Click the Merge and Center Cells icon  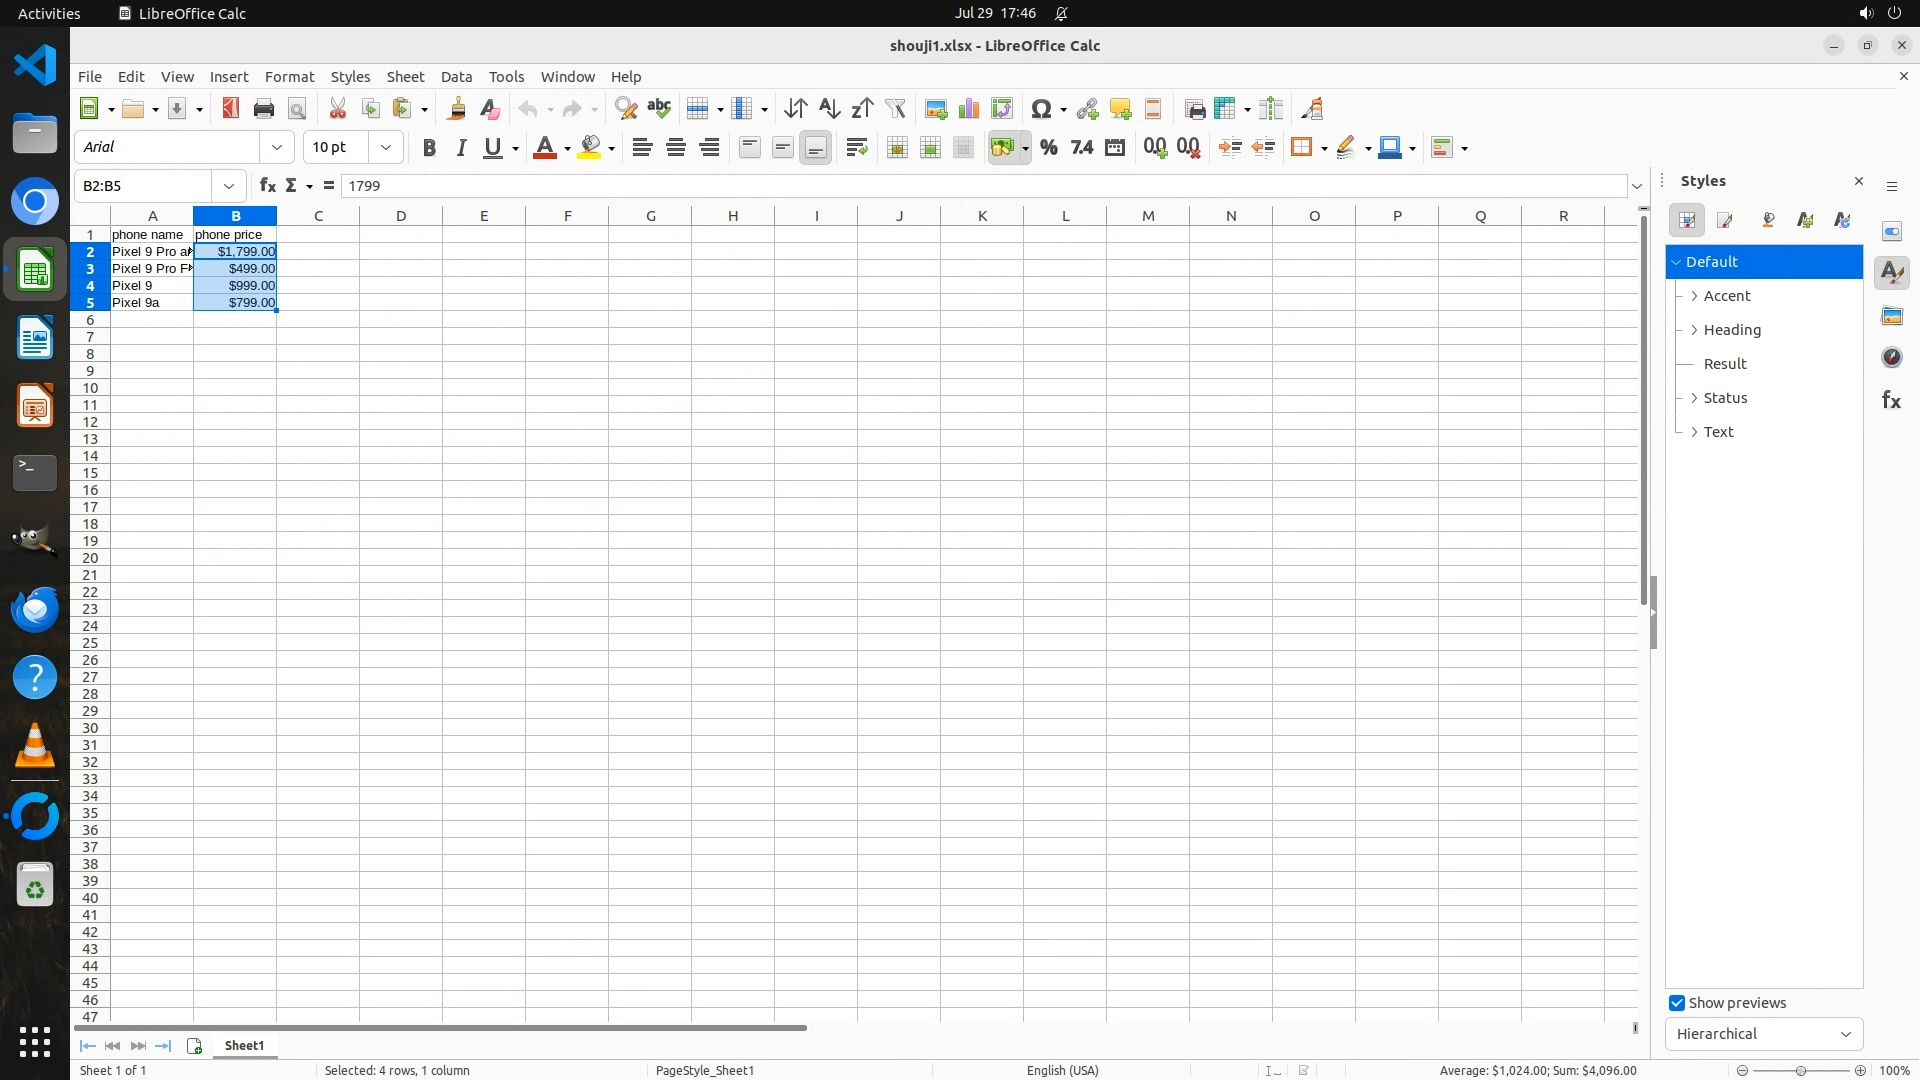coord(897,148)
